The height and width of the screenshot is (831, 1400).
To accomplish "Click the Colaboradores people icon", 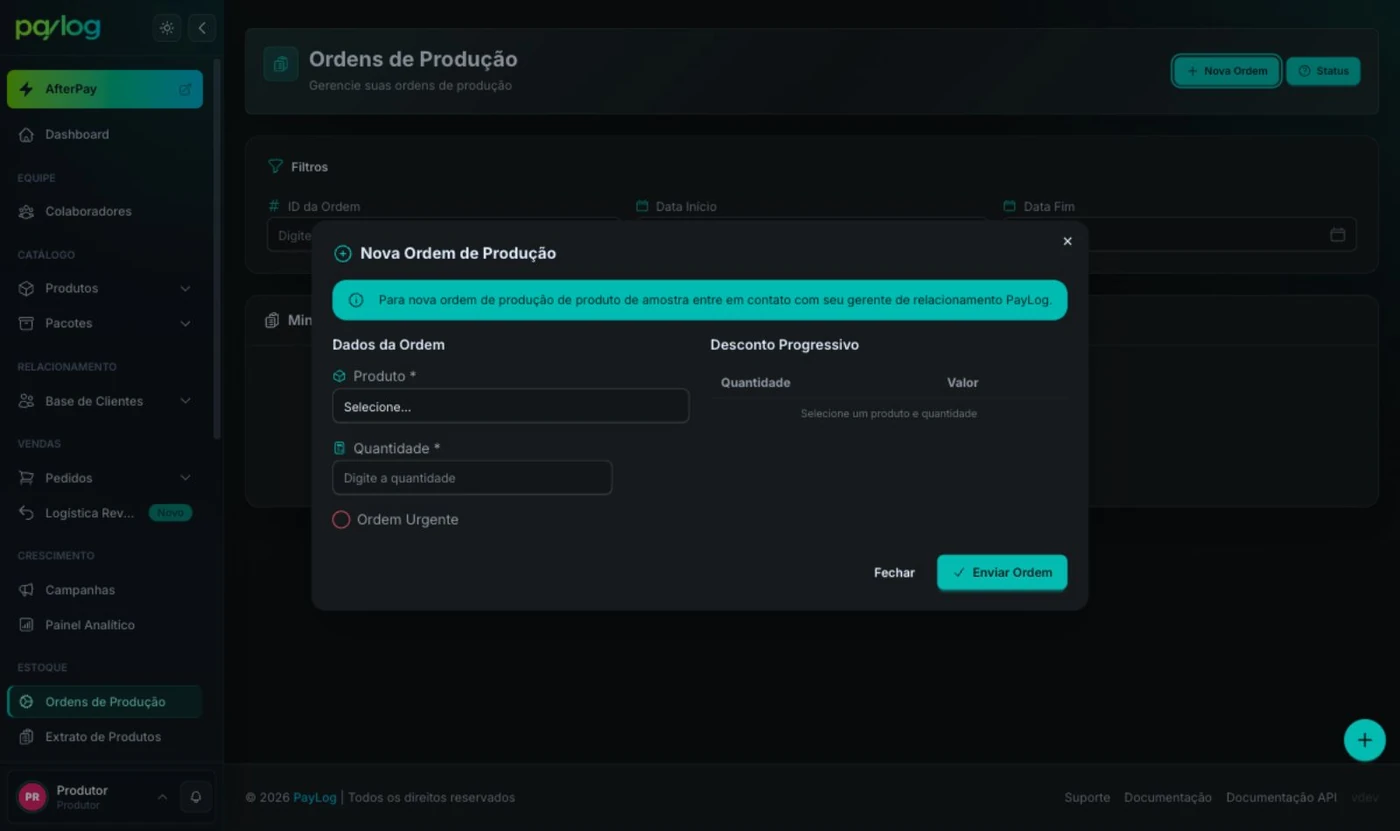I will pos(26,211).
